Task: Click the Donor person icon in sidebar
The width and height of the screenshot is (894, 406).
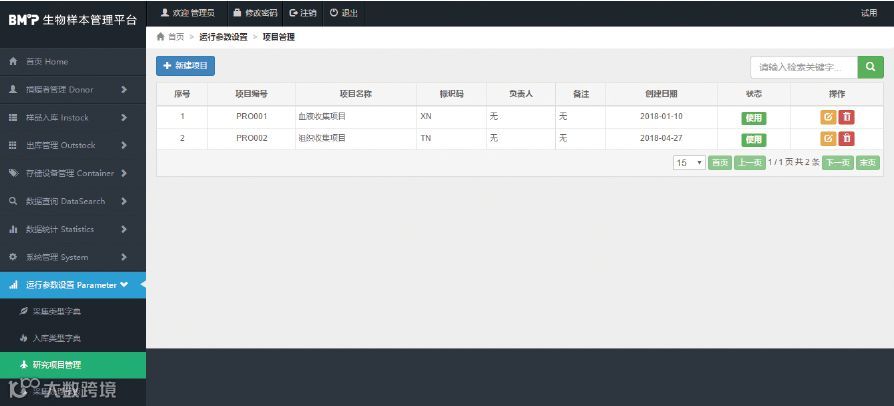Action: (x=13, y=90)
